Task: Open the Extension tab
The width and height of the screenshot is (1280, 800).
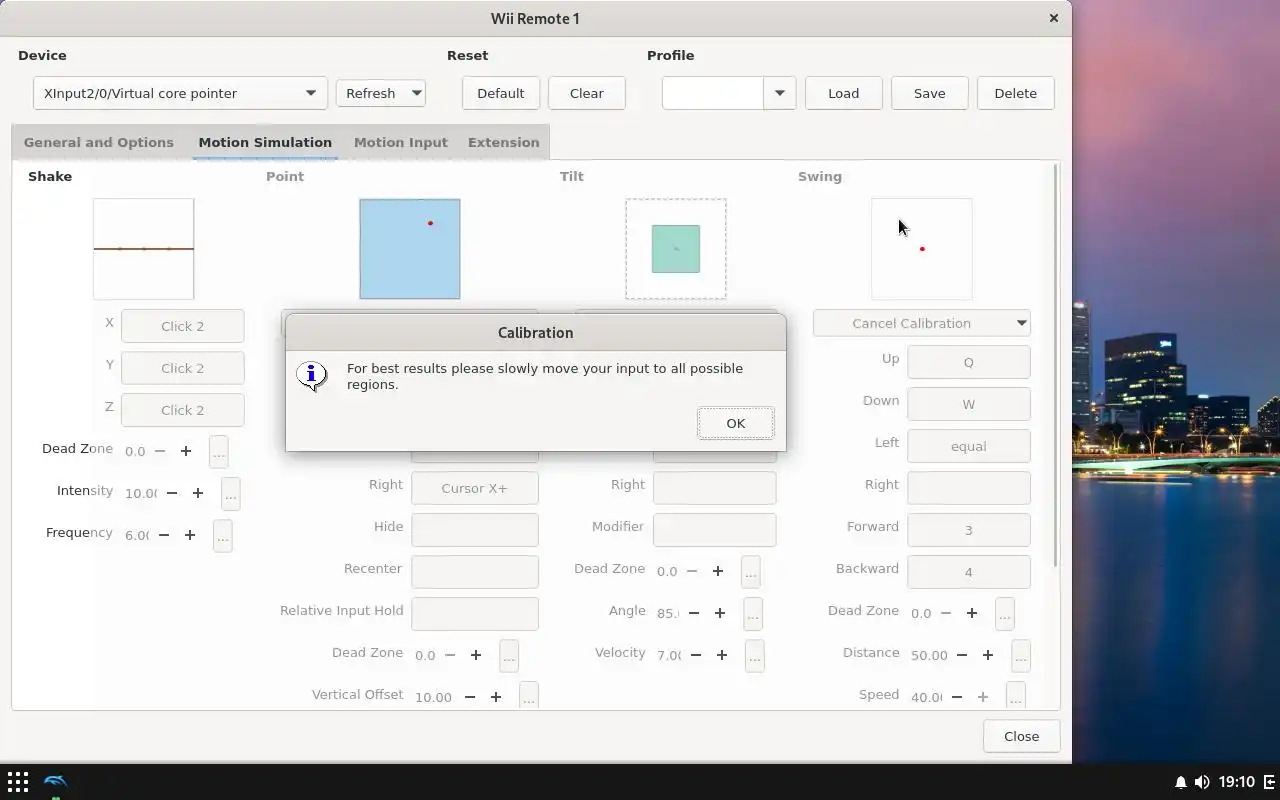Action: pyautogui.click(x=503, y=142)
